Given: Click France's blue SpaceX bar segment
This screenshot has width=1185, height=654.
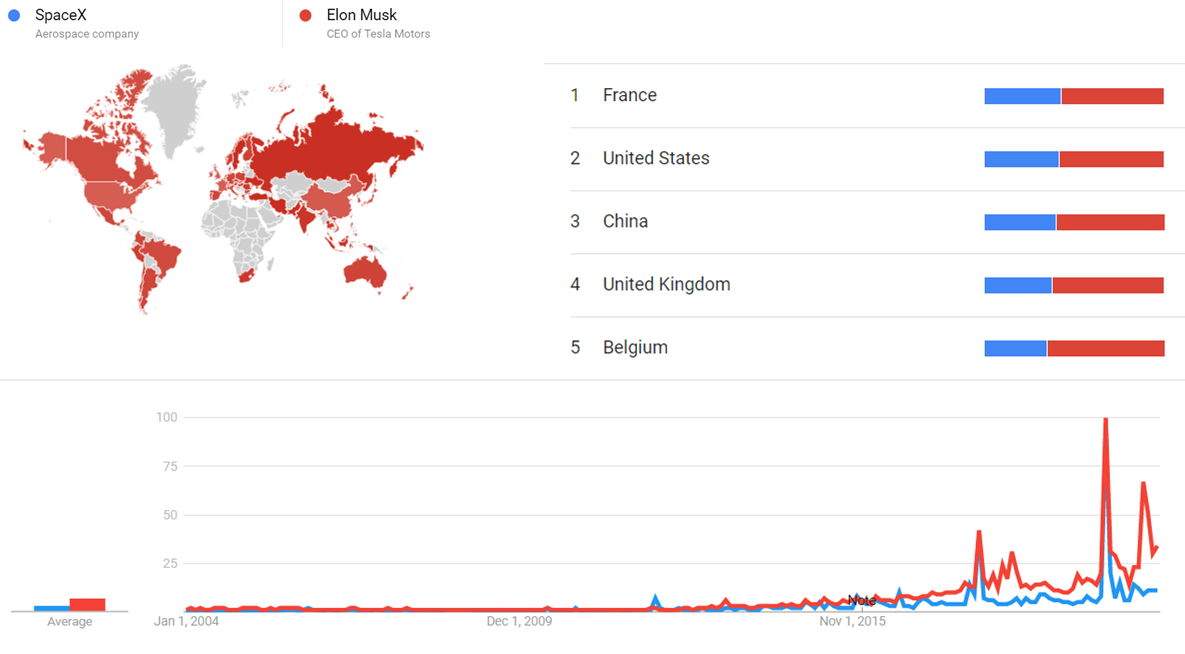Looking at the screenshot, I should (x=1022, y=96).
